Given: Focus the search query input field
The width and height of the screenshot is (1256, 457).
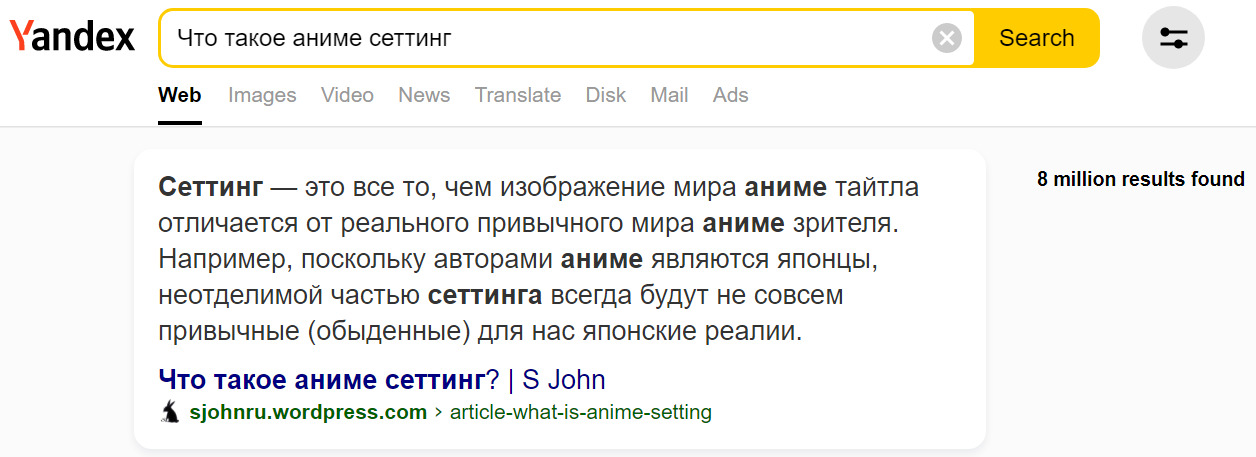Looking at the screenshot, I should click(550, 39).
